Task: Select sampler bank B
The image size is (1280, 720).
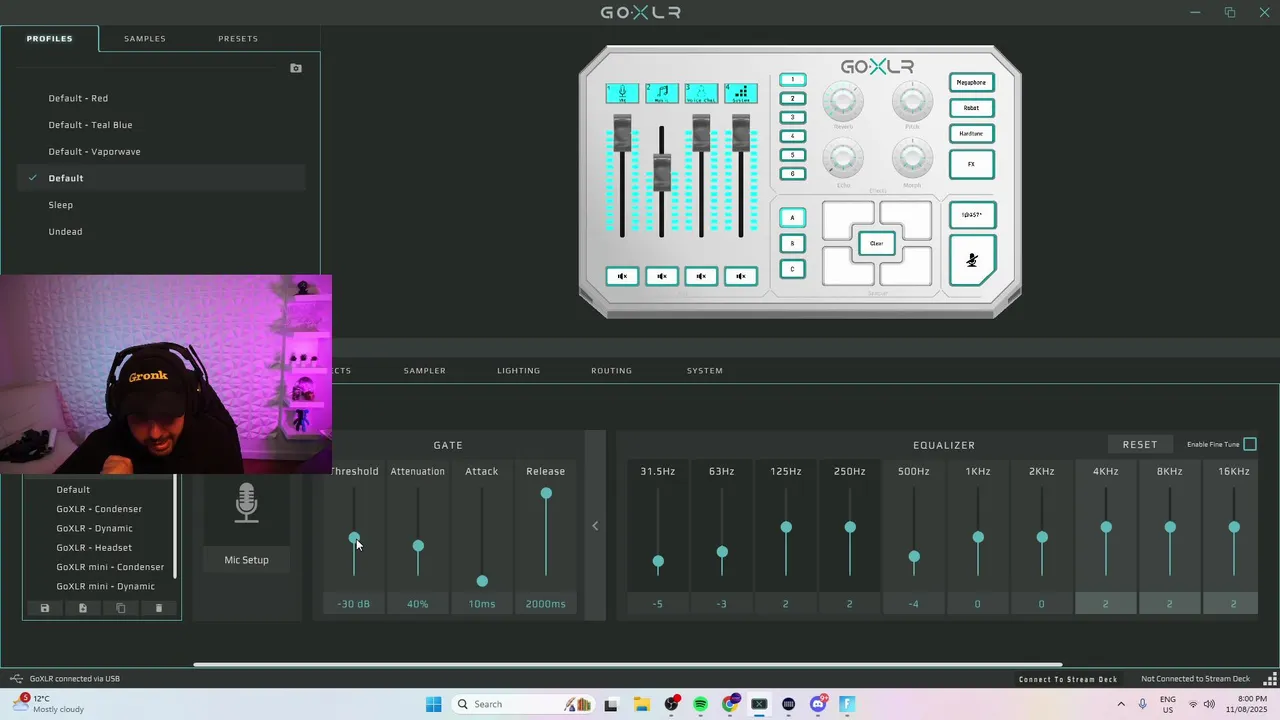Action: [792, 243]
